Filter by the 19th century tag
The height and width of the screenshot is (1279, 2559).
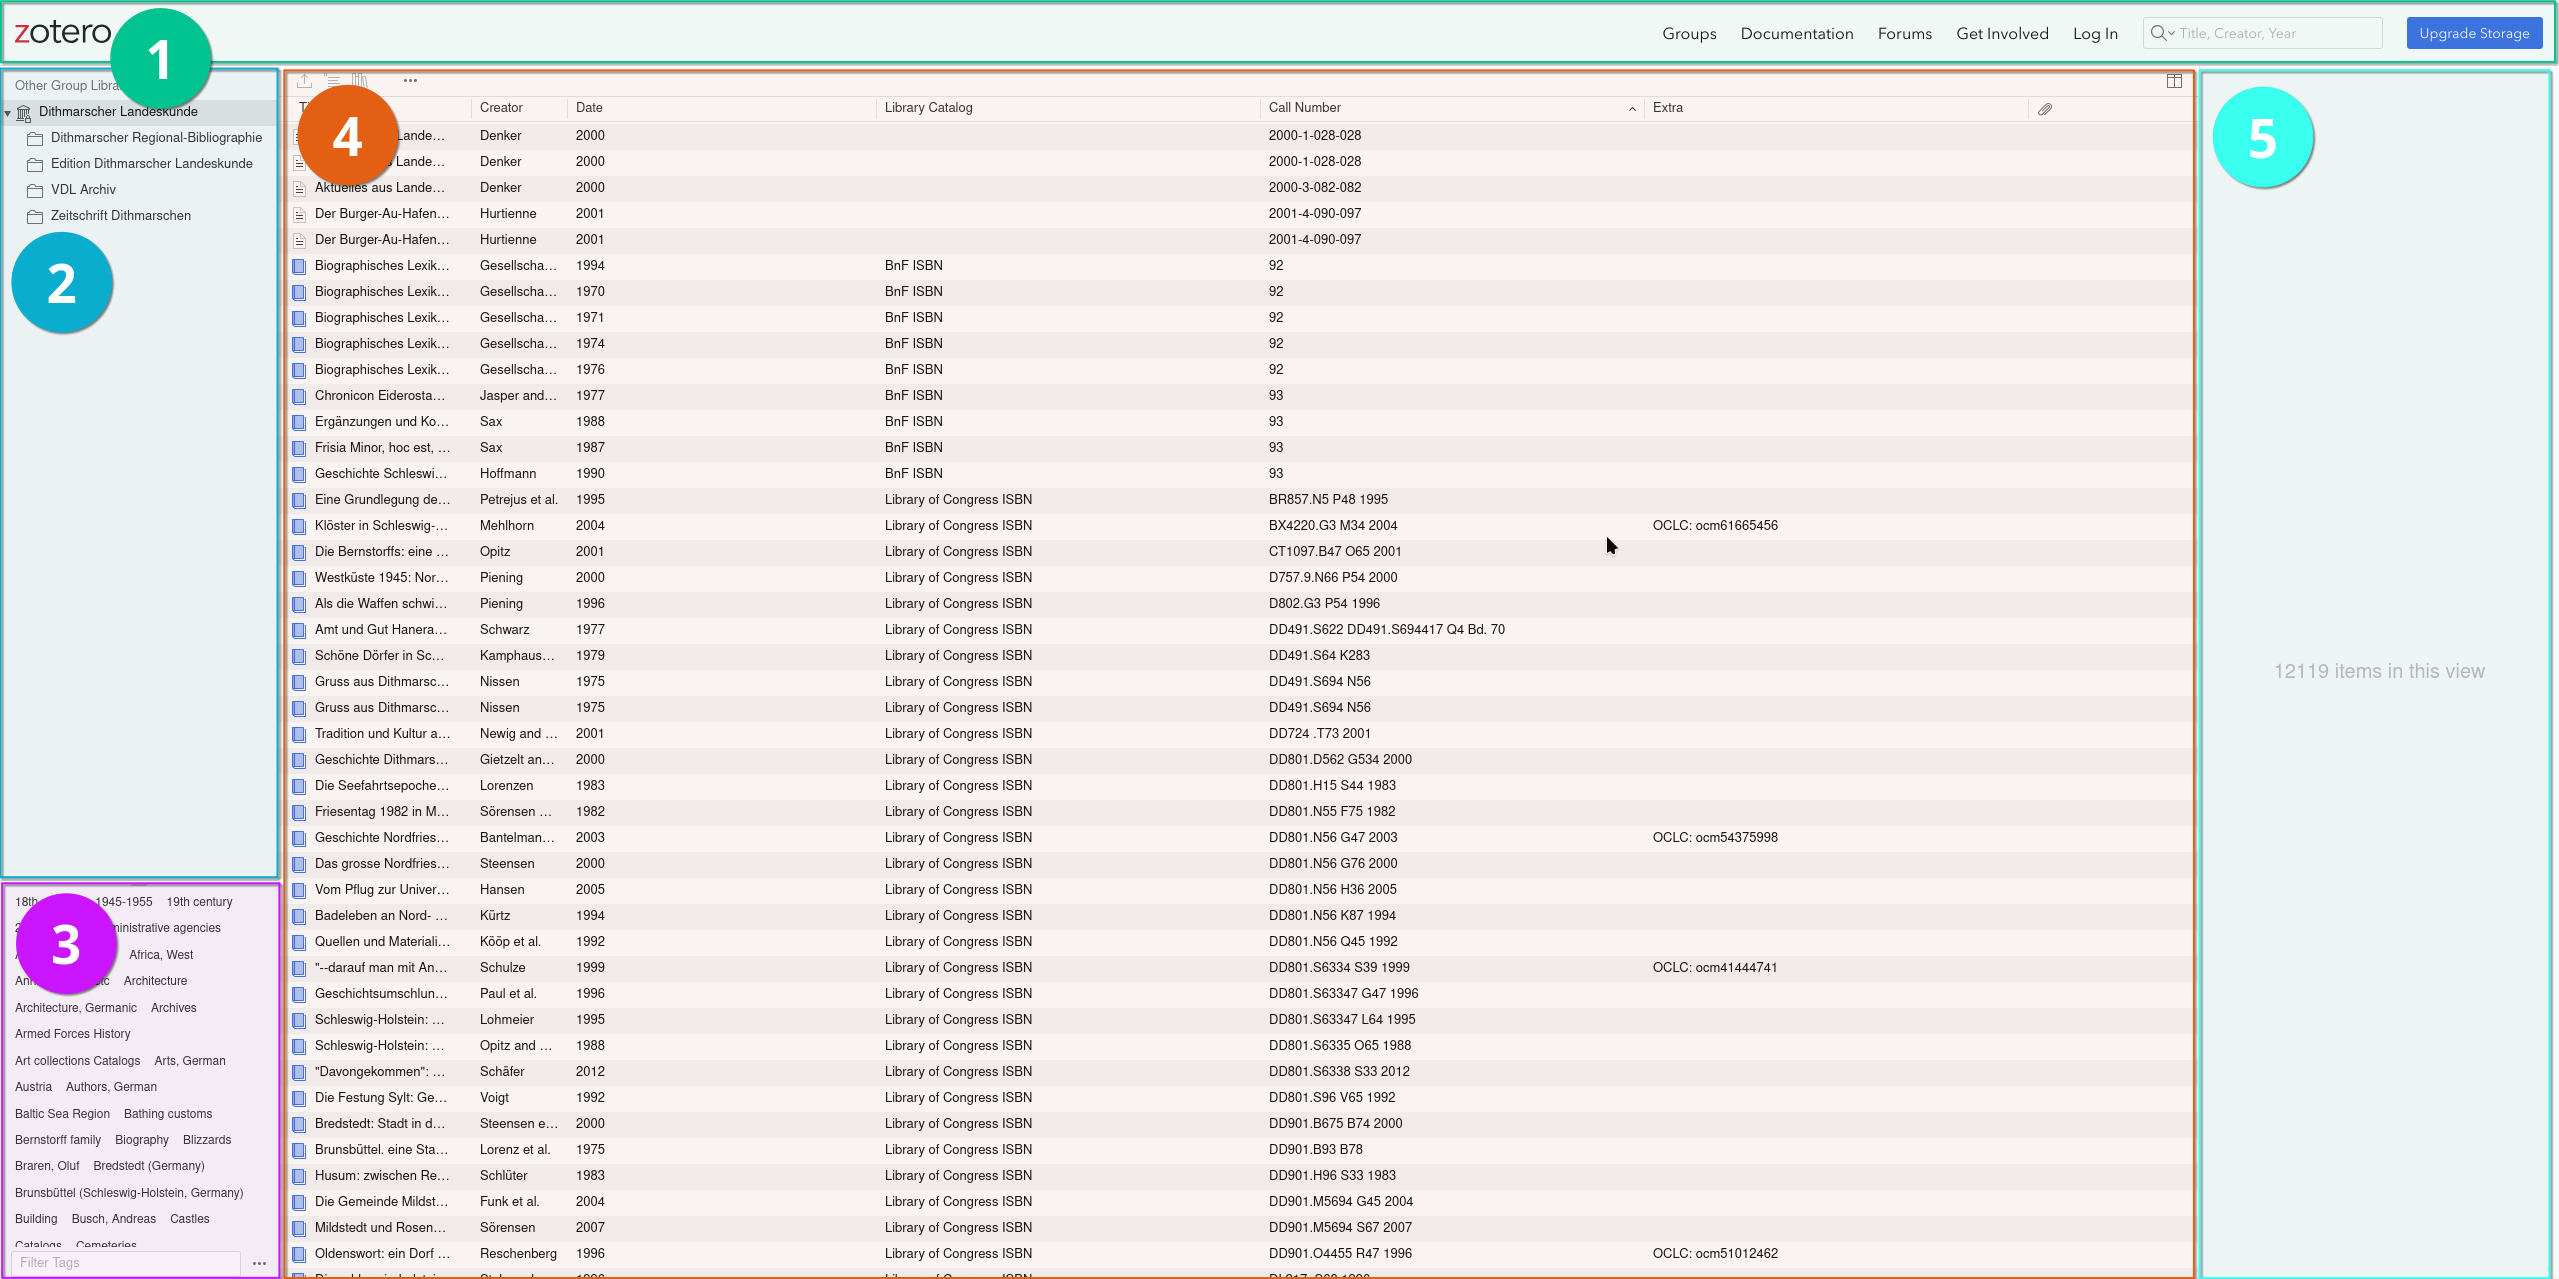pyautogui.click(x=199, y=902)
